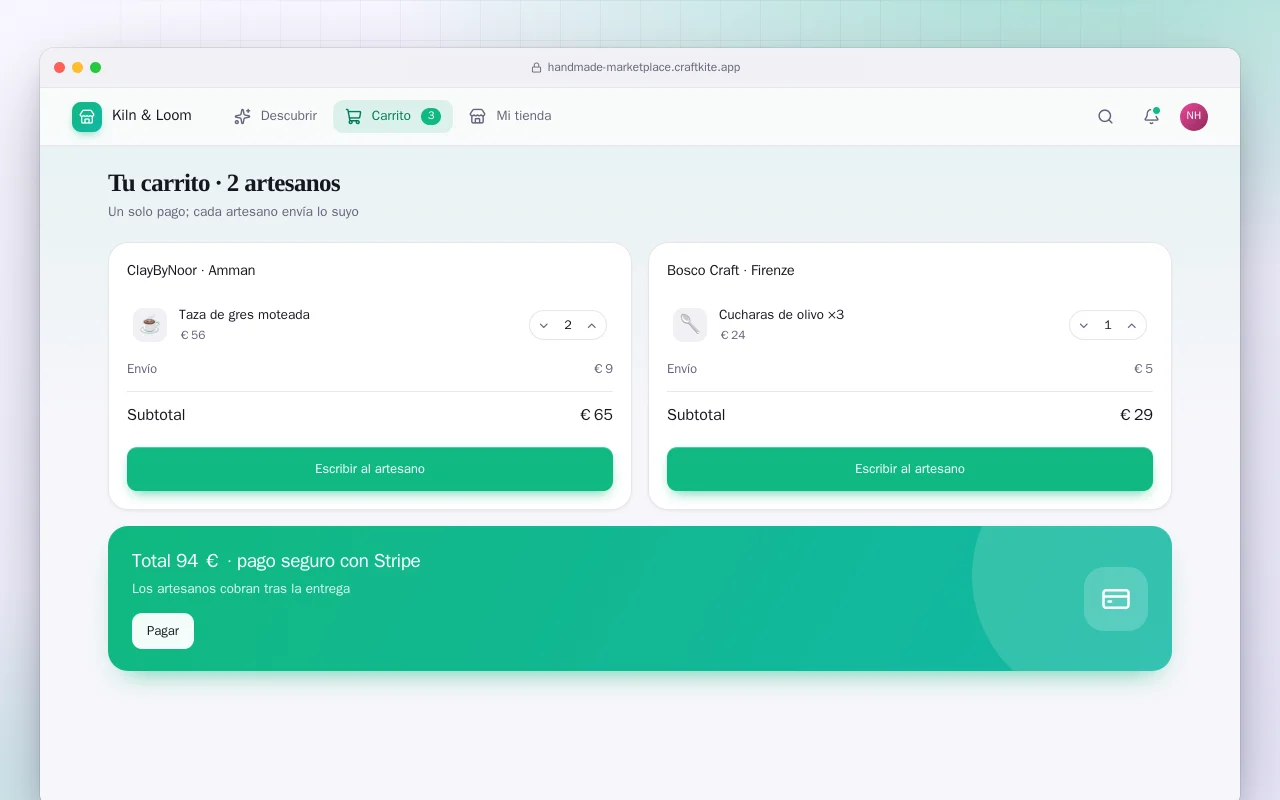1280x800 pixels.
Task: Click the € 9 shipping cost
Action: click(603, 369)
